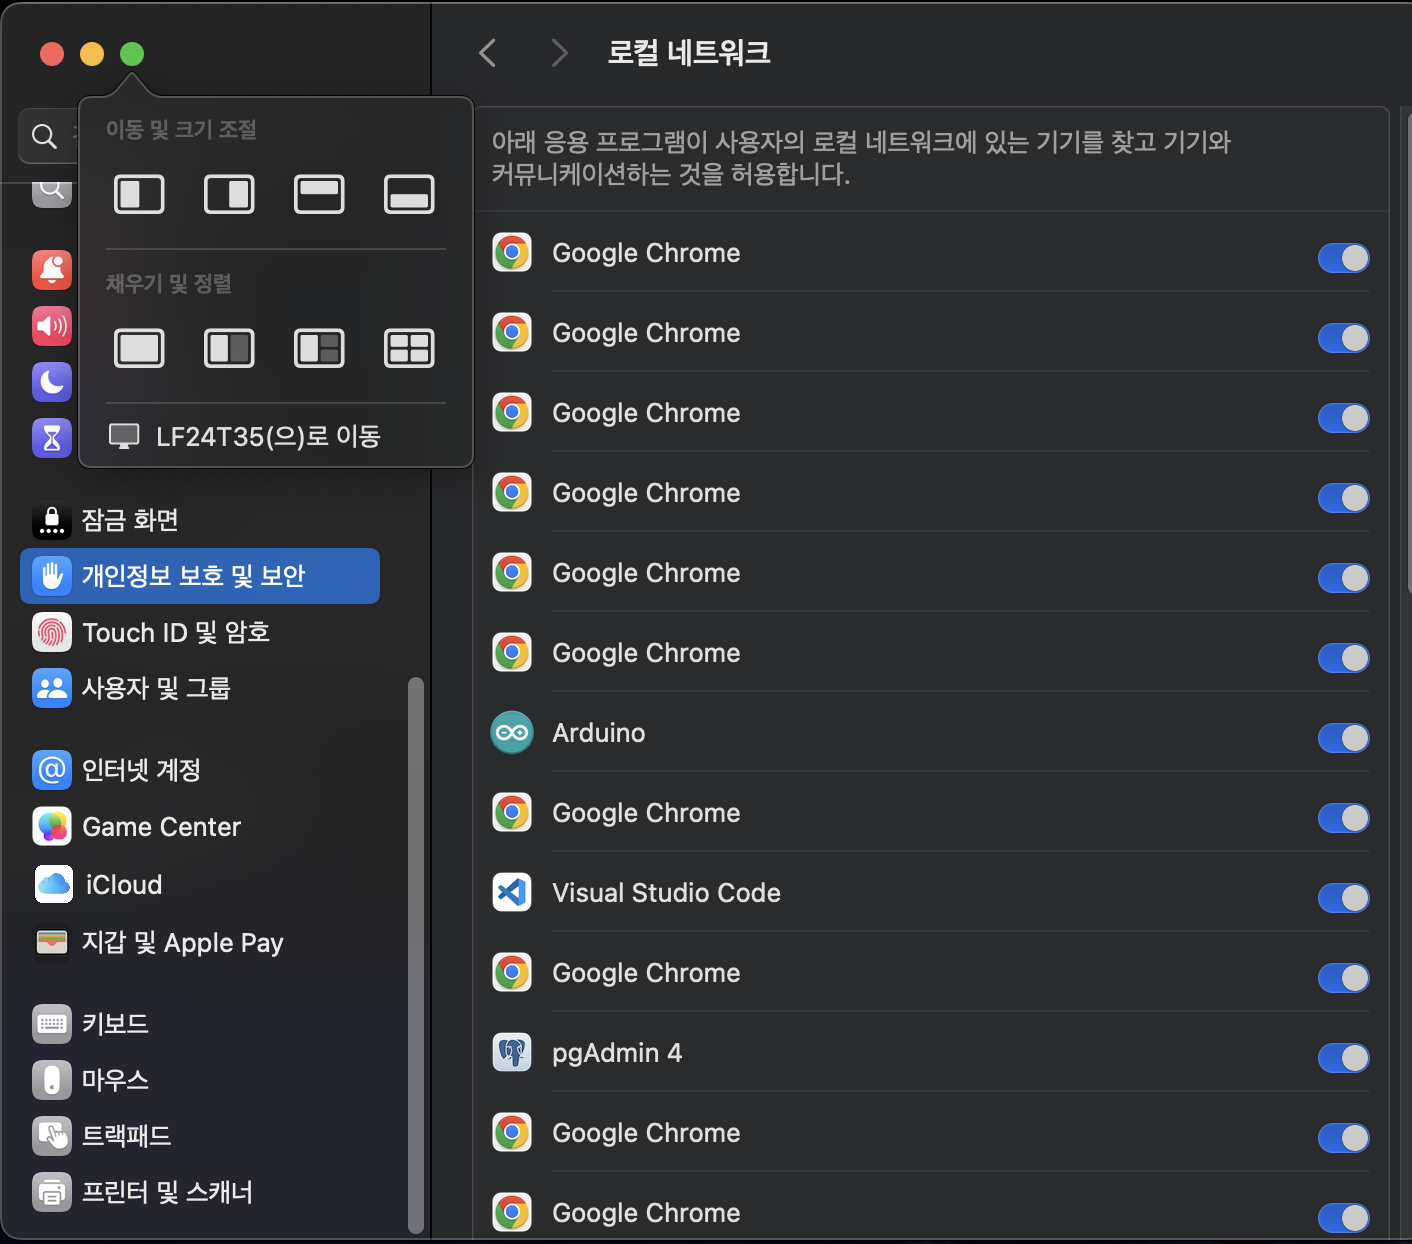Select the four-quarters arrangement icon
Viewport: 1412px width, 1244px height.
click(409, 348)
